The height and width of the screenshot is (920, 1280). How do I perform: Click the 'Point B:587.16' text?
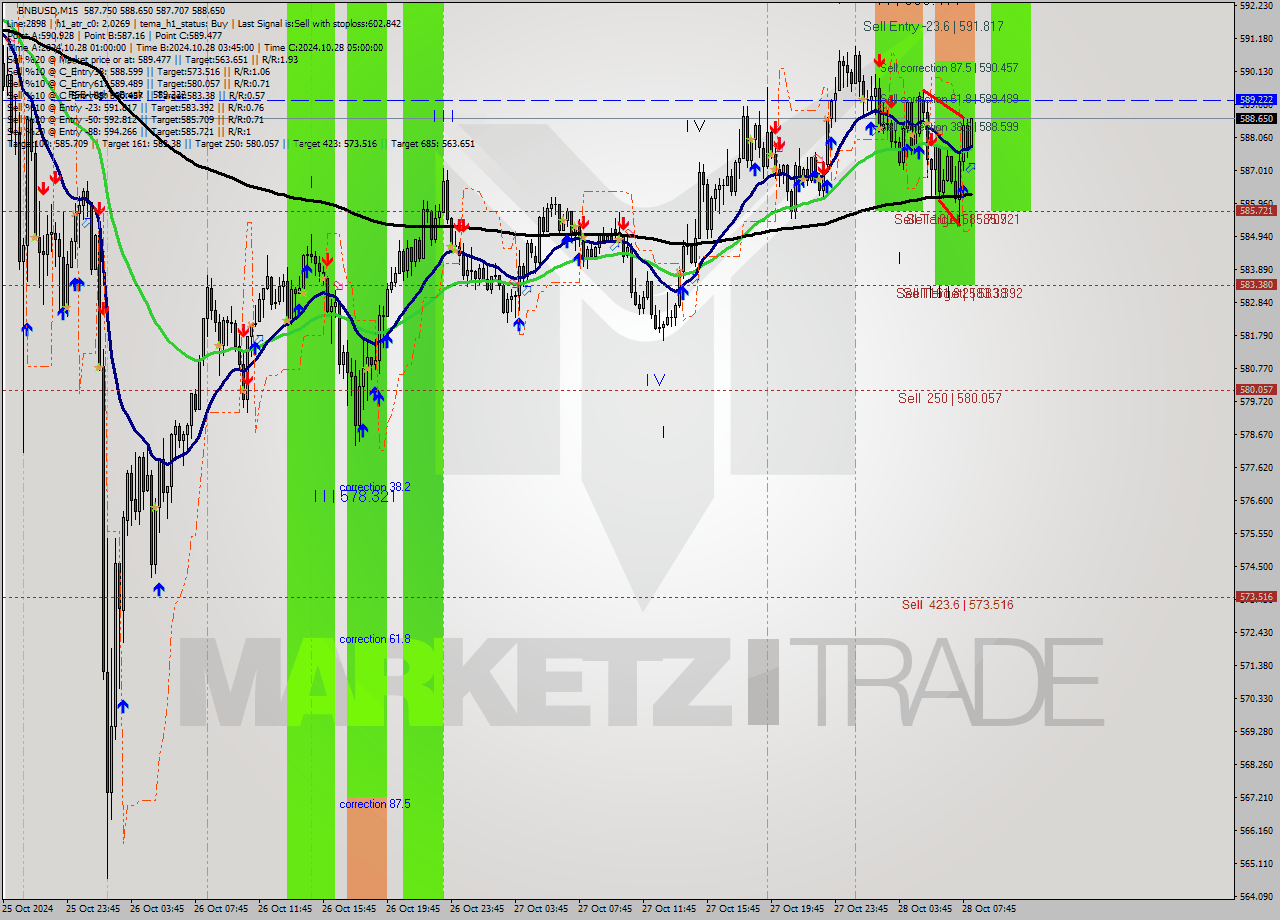[x=114, y=35]
